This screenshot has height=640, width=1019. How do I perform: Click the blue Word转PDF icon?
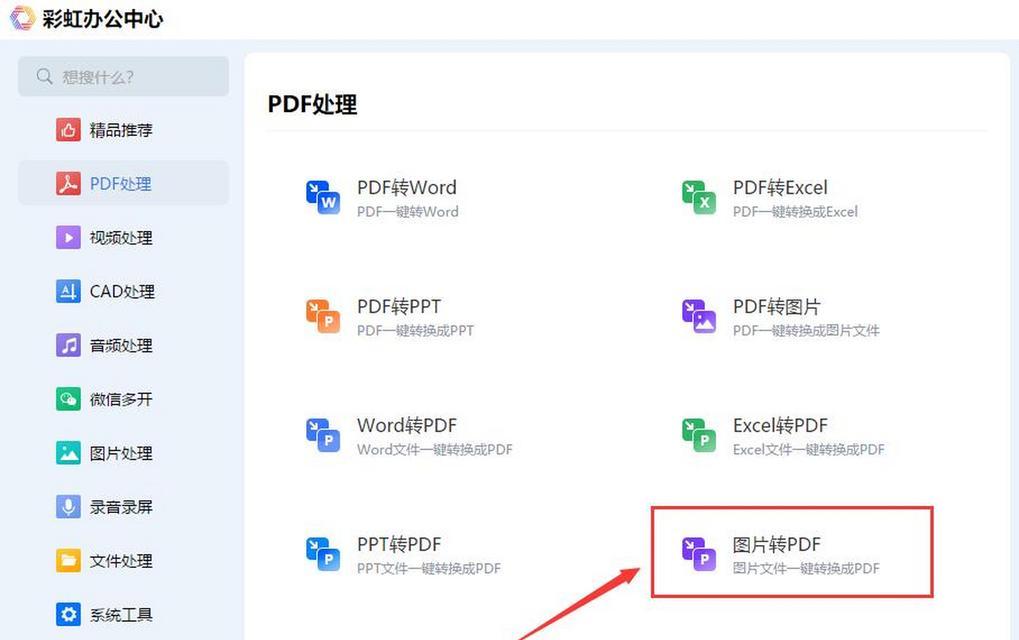point(323,435)
